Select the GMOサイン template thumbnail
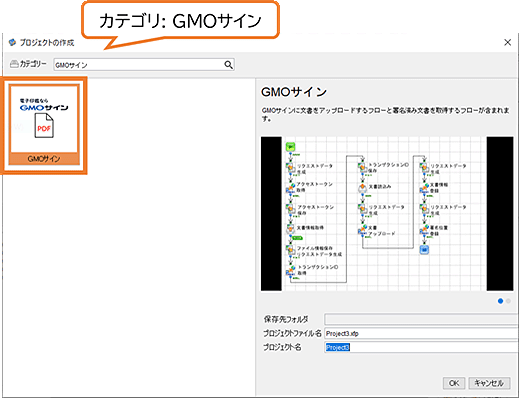The width and height of the screenshot is (519, 398). pyautogui.click(x=44, y=125)
